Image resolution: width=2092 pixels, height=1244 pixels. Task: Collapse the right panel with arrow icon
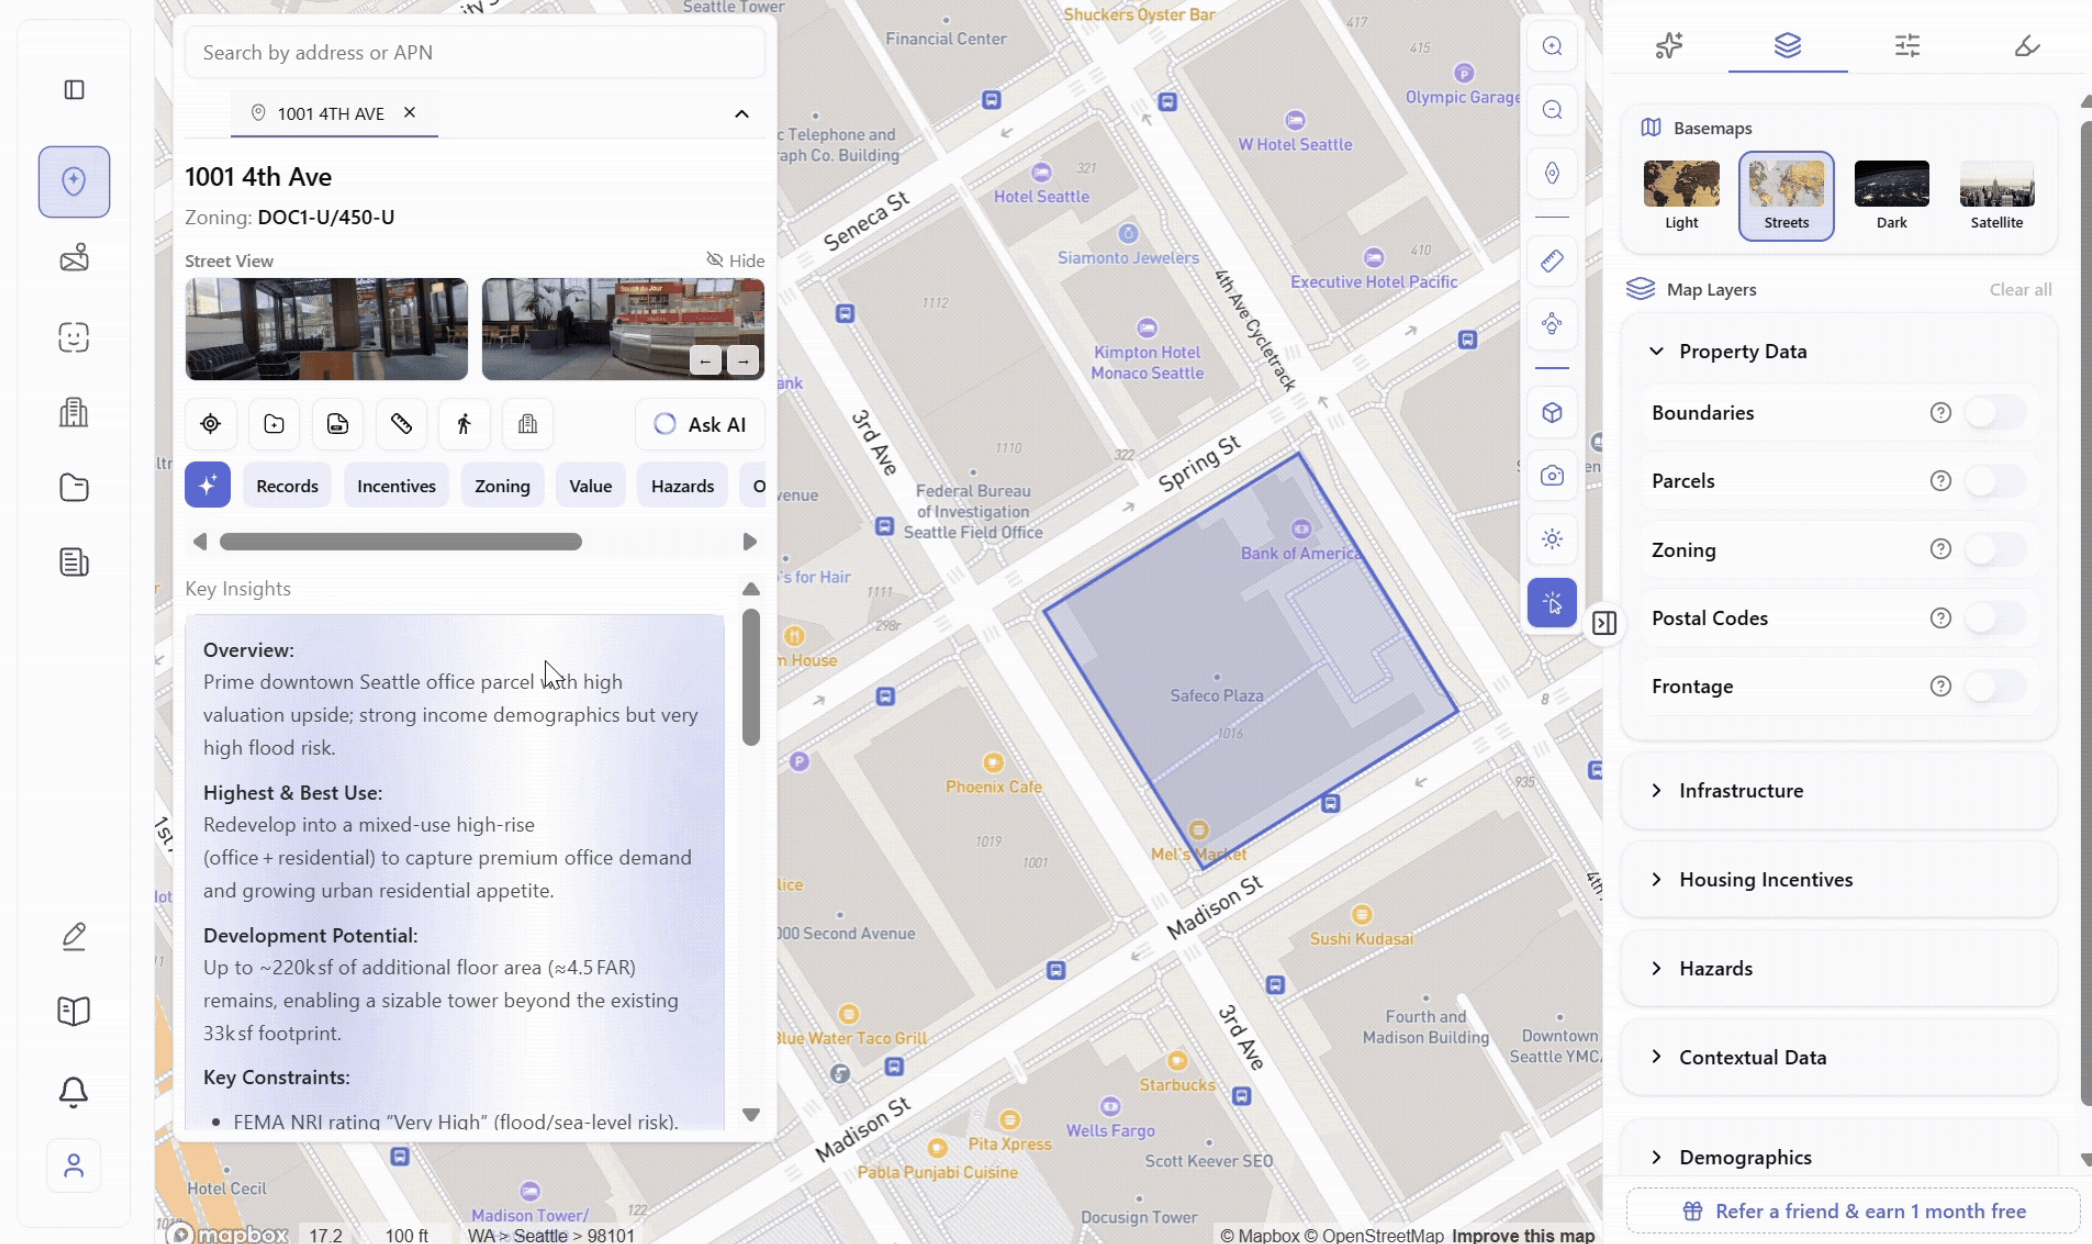[x=1604, y=623]
